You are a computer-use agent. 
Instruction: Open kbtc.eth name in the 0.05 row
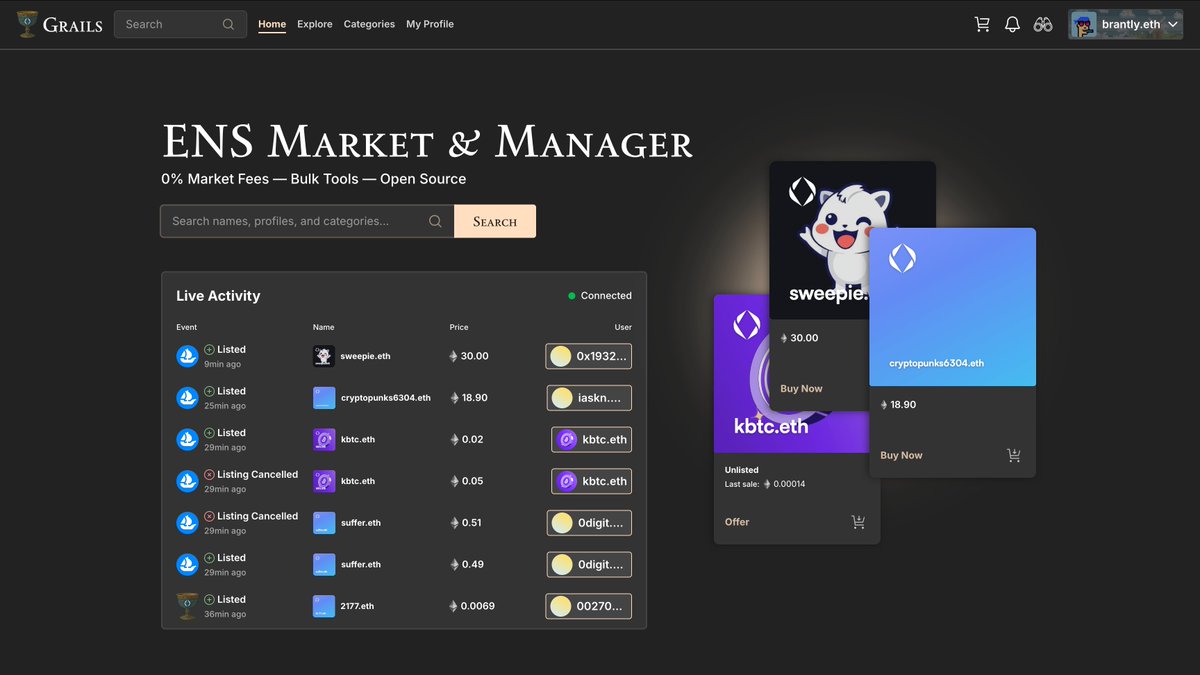(358, 481)
